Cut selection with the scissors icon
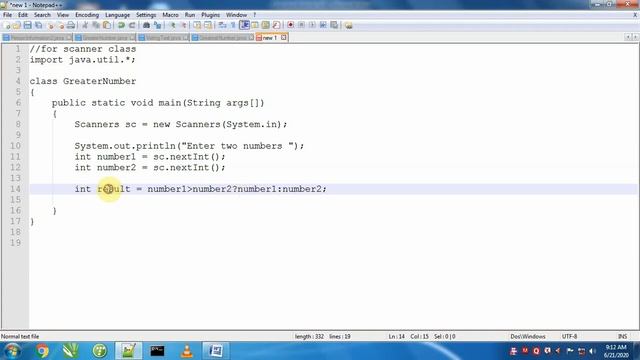 point(85,25)
